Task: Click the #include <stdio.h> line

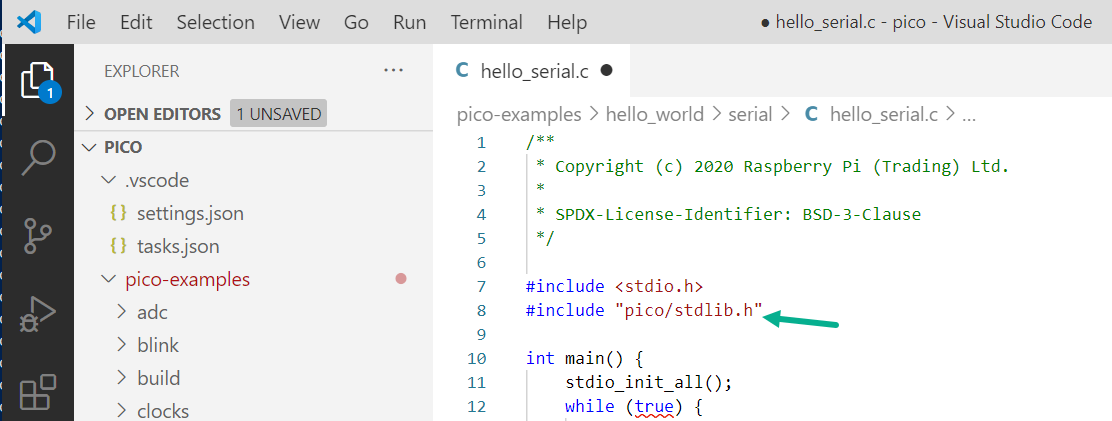Action: (x=614, y=286)
